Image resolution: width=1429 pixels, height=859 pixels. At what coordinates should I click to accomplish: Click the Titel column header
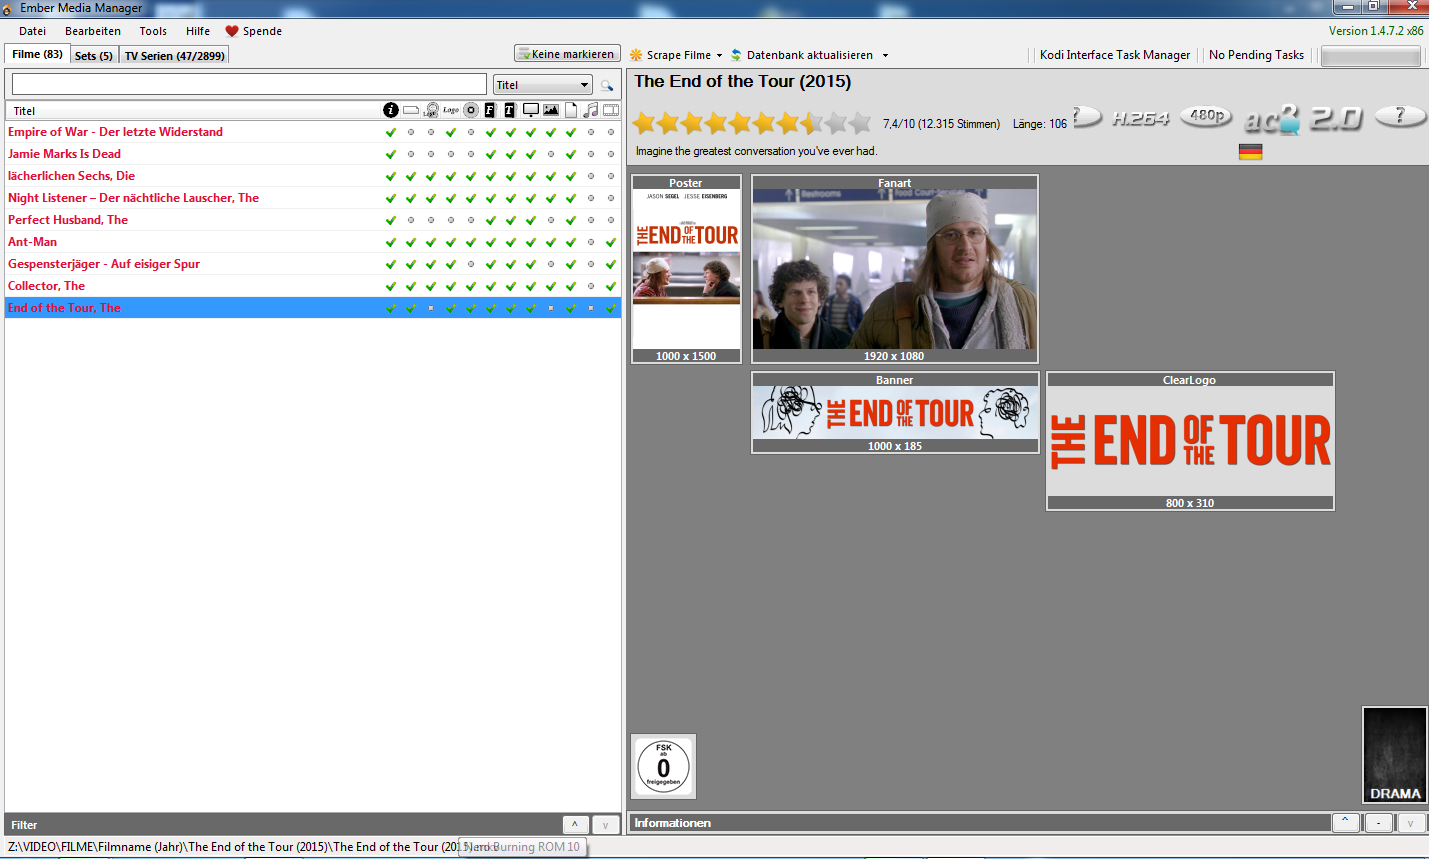193,110
